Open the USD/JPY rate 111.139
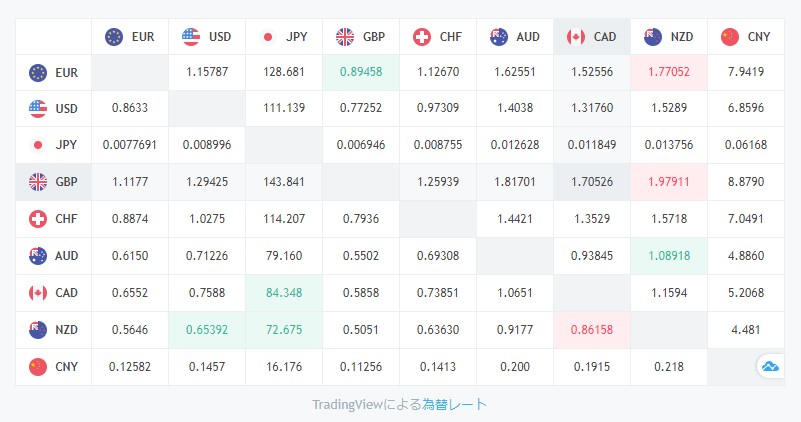801x422 pixels. [284, 108]
